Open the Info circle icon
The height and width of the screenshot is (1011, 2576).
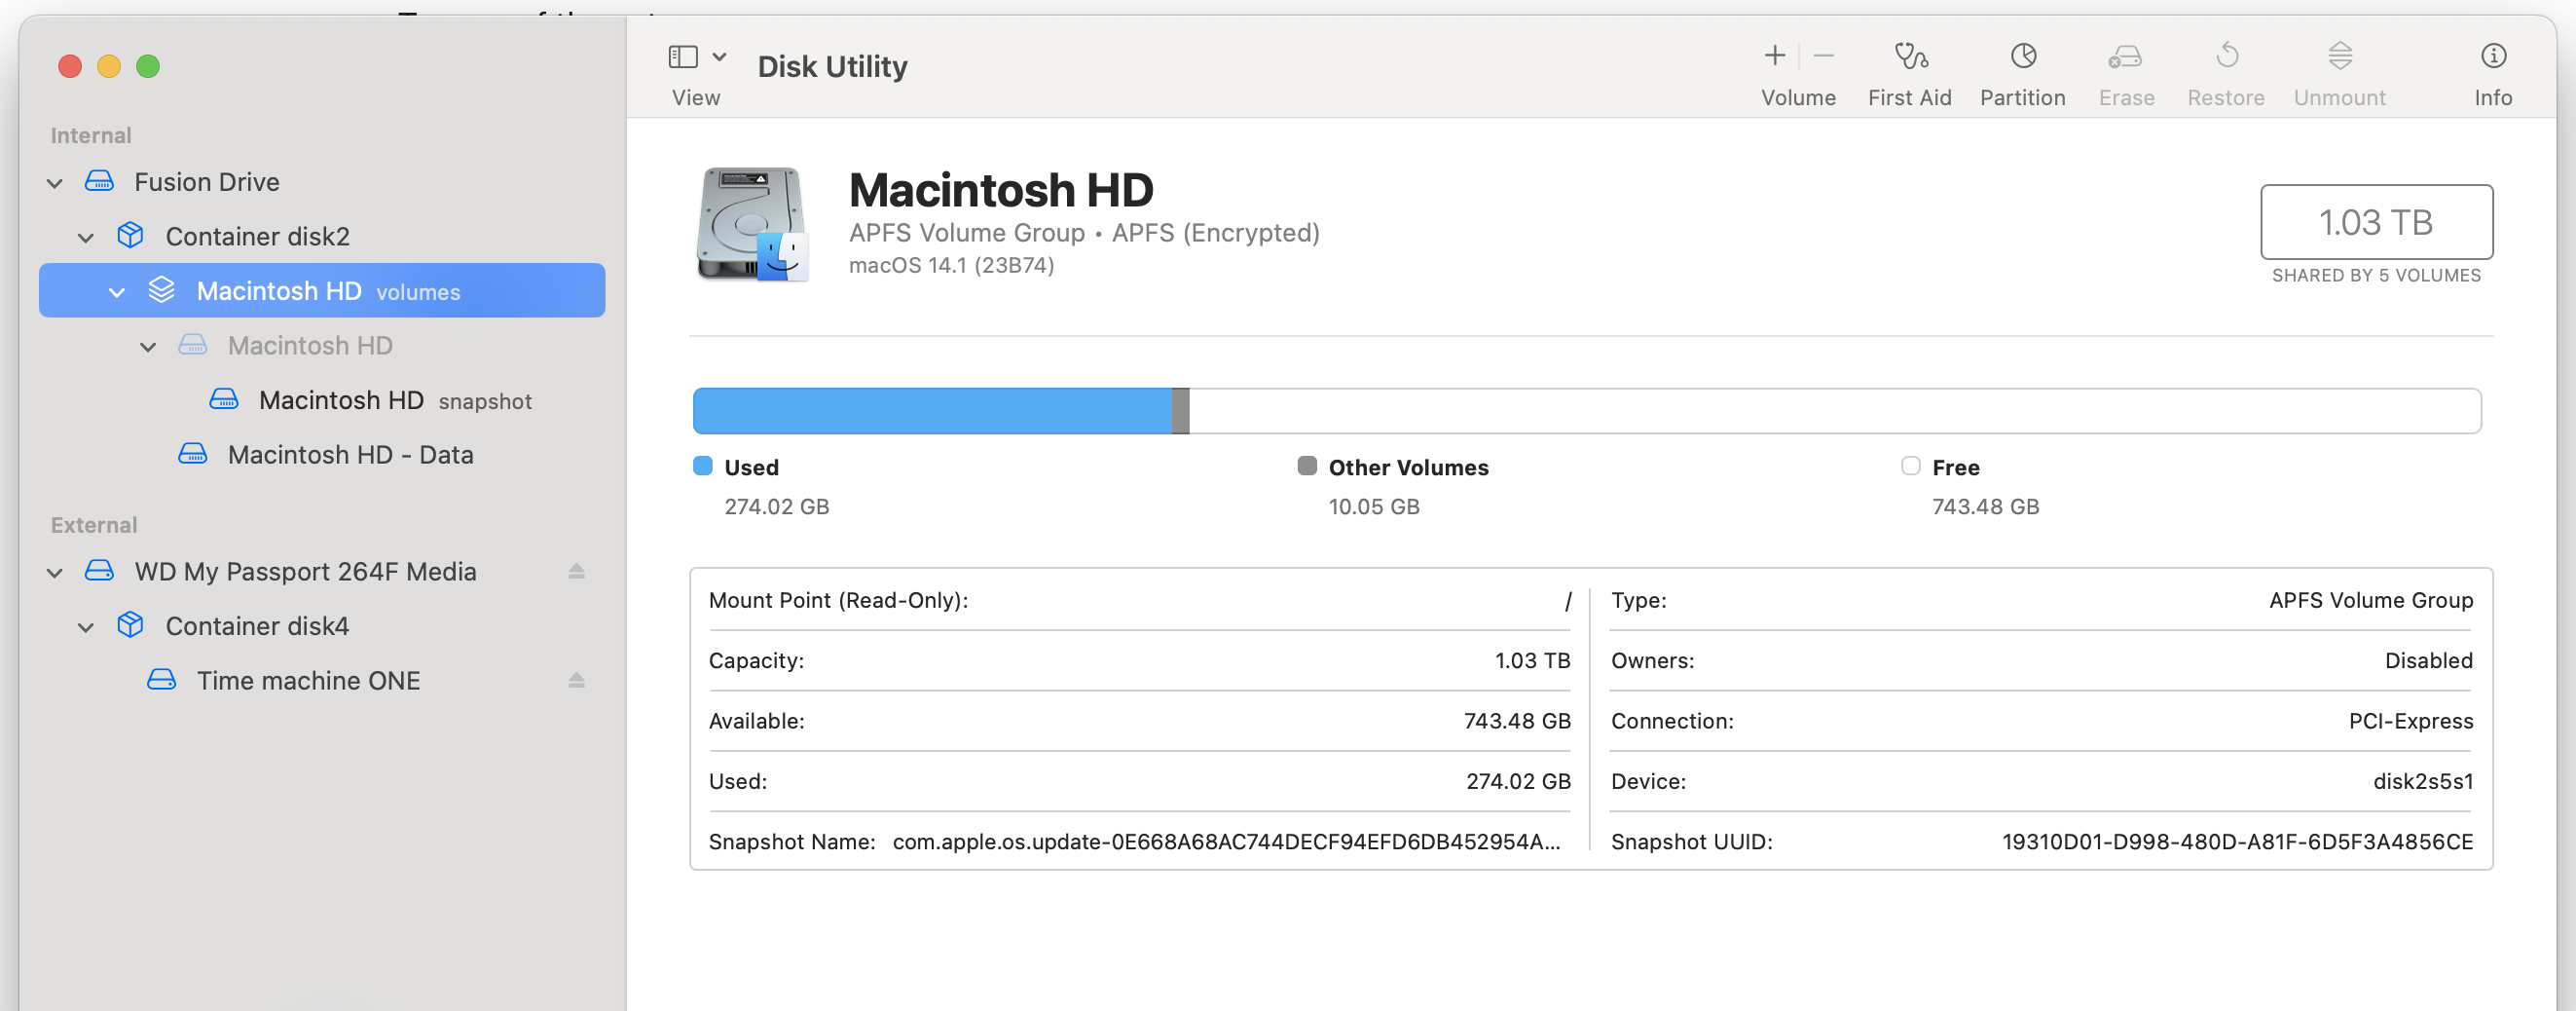coord(2493,55)
